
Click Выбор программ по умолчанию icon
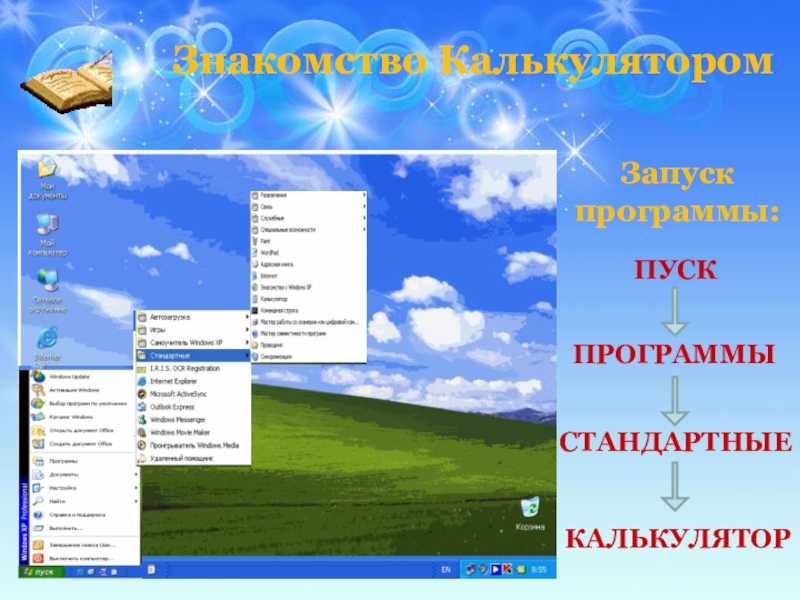(x=38, y=404)
